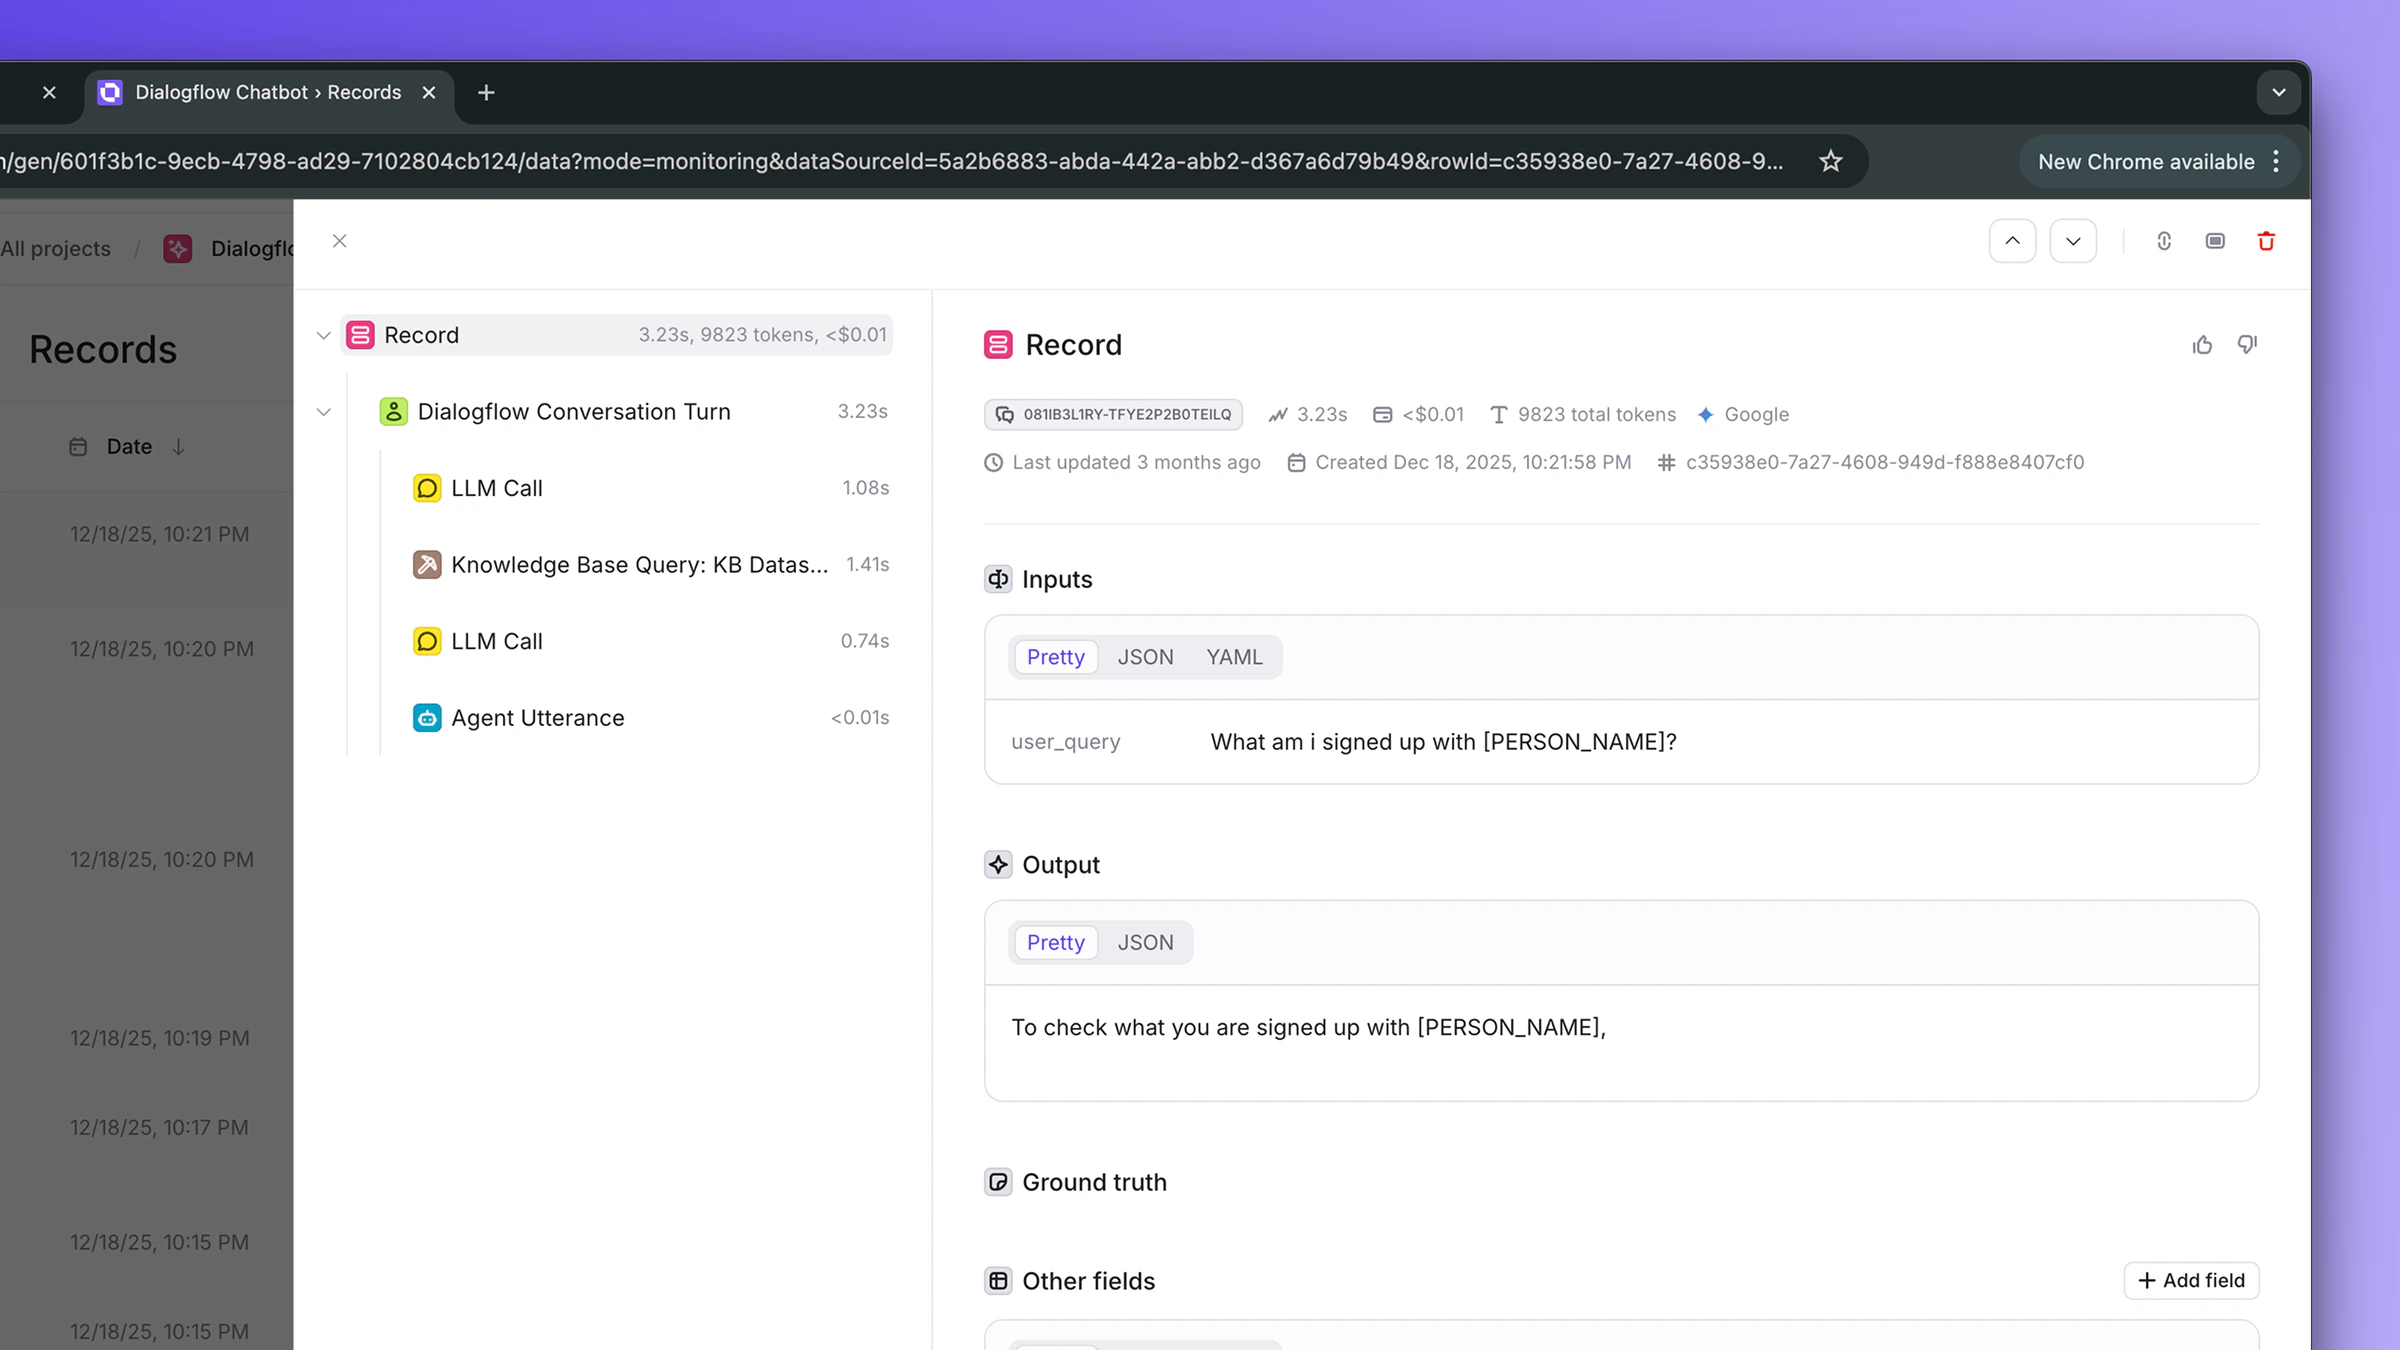Select the Record row in the trace tree
2400x1350 pixels.
coord(616,335)
